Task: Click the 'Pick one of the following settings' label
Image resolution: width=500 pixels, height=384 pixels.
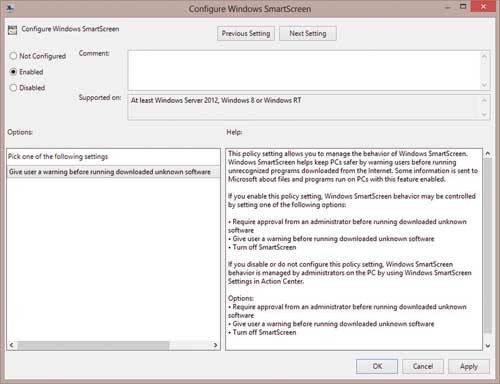Action: (58, 156)
